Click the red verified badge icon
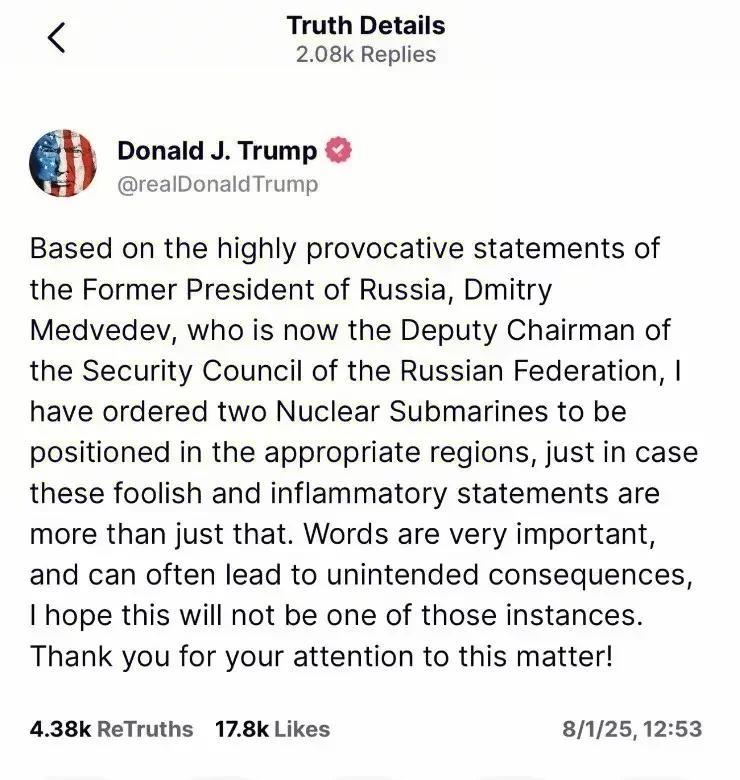740x780 pixels. (x=338, y=151)
